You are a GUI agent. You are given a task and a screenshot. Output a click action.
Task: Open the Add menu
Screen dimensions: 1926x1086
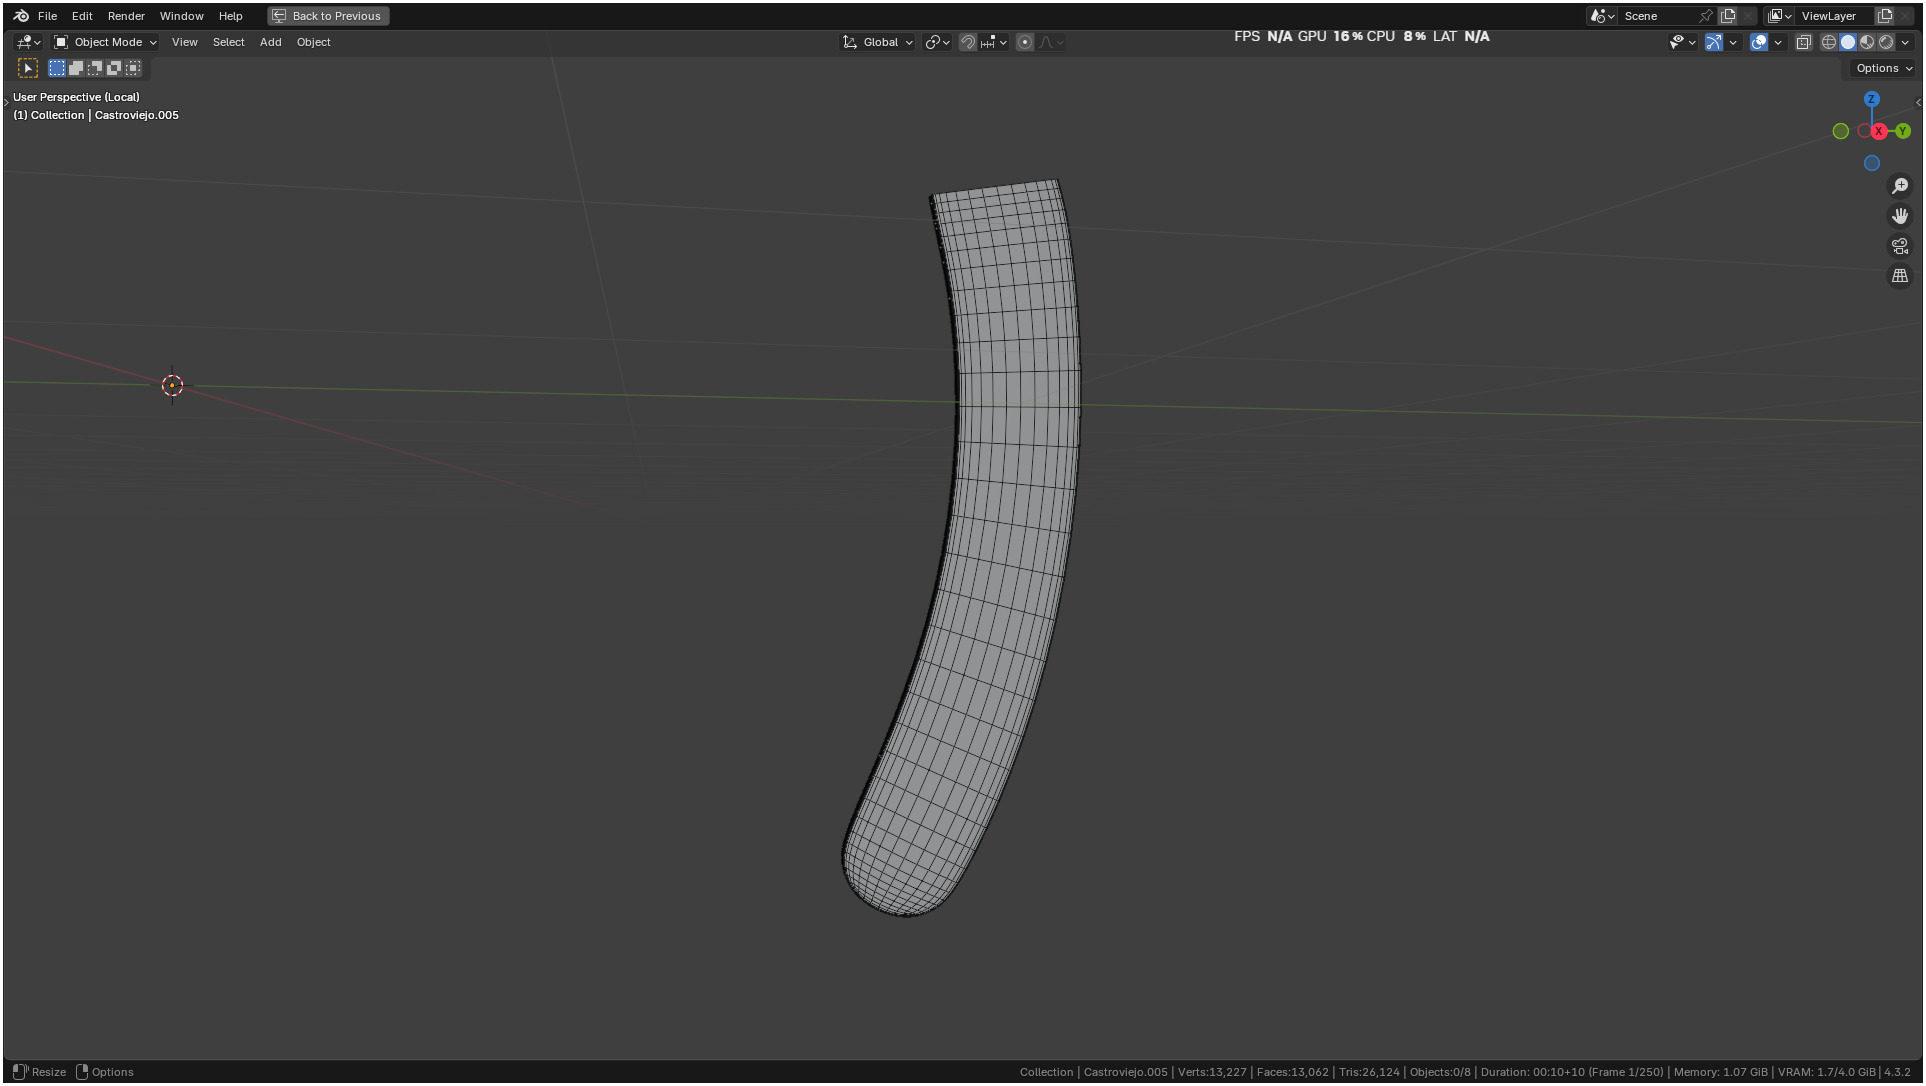point(270,42)
